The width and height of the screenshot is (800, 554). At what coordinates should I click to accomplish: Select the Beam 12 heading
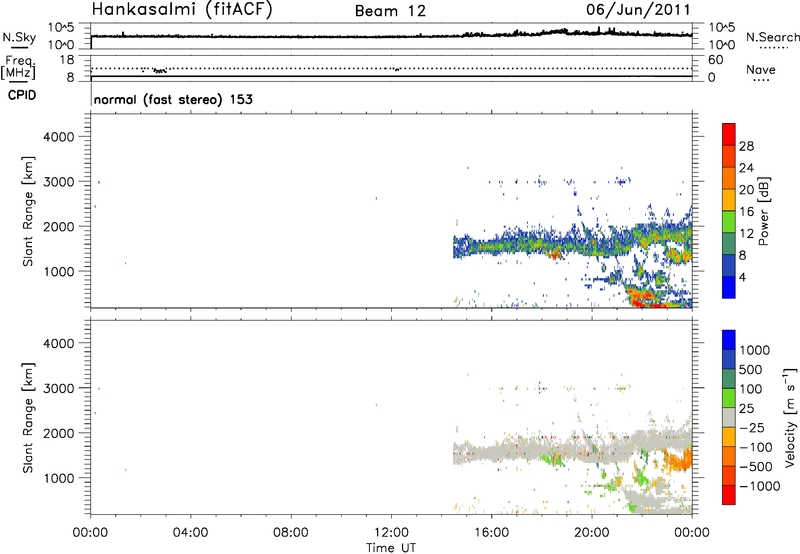(x=390, y=11)
